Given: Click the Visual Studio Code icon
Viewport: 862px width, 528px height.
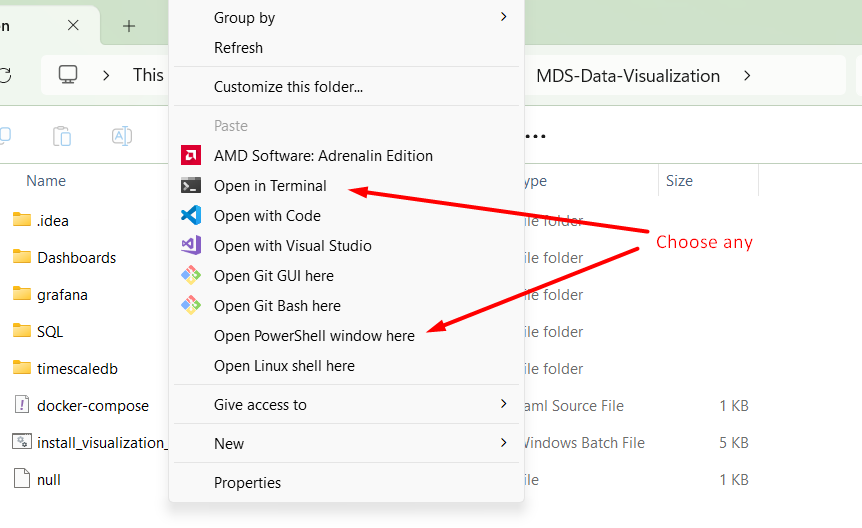Looking at the screenshot, I should [190, 216].
